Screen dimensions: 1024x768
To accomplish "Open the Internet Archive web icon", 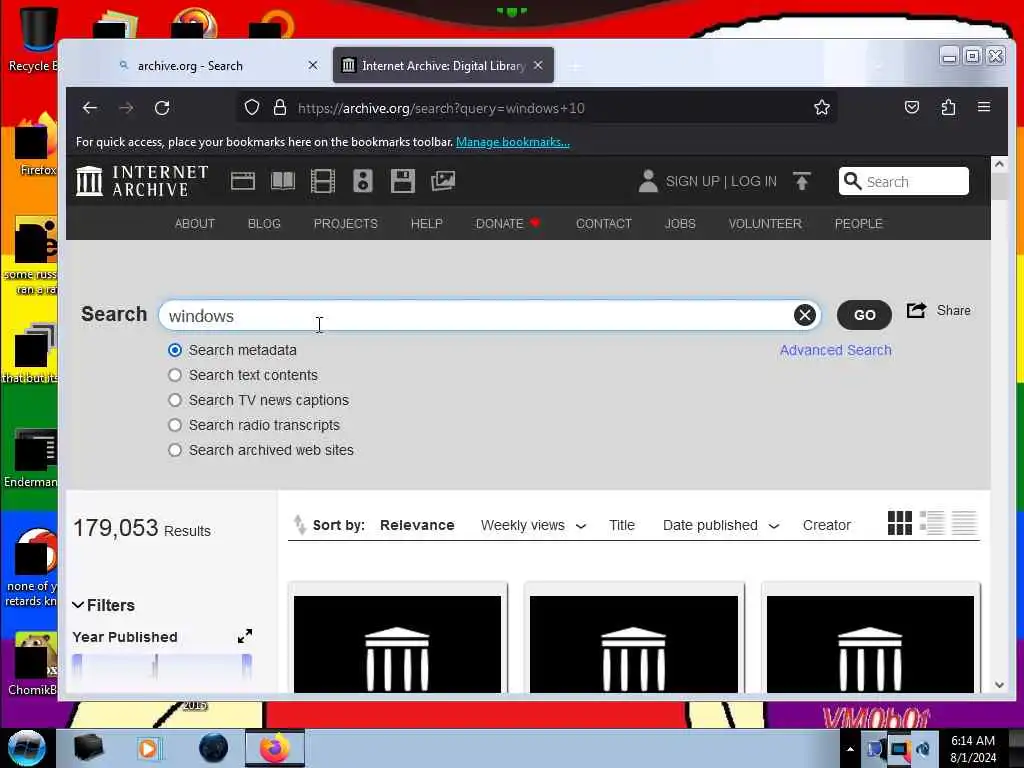I will tap(243, 181).
